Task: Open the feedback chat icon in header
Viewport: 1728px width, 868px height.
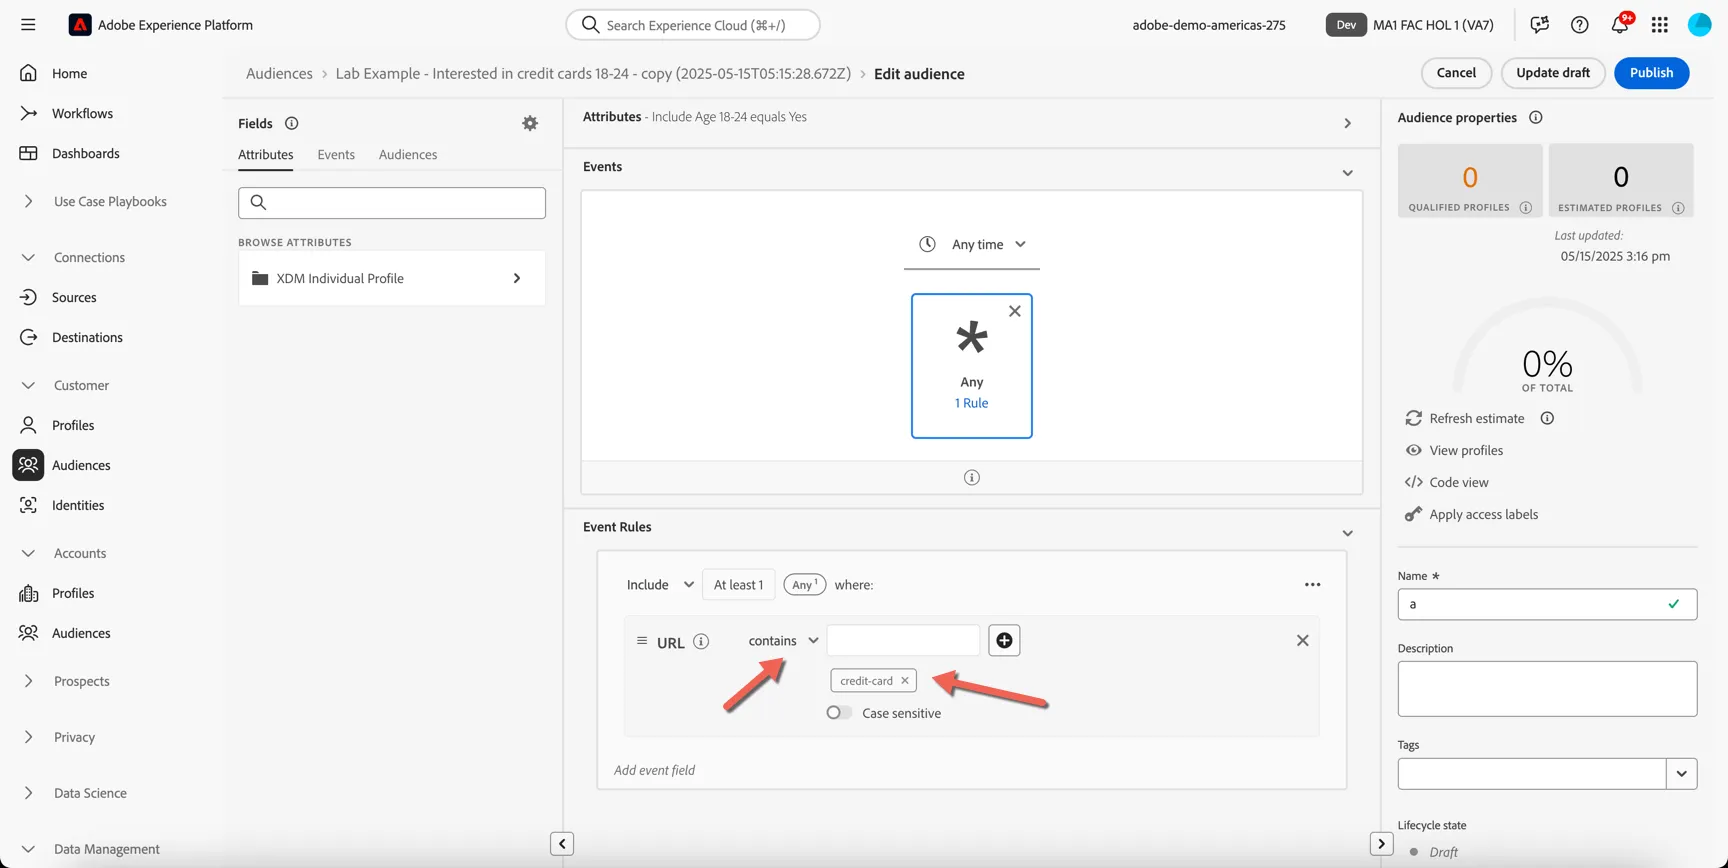Action: pyautogui.click(x=1539, y=25)
